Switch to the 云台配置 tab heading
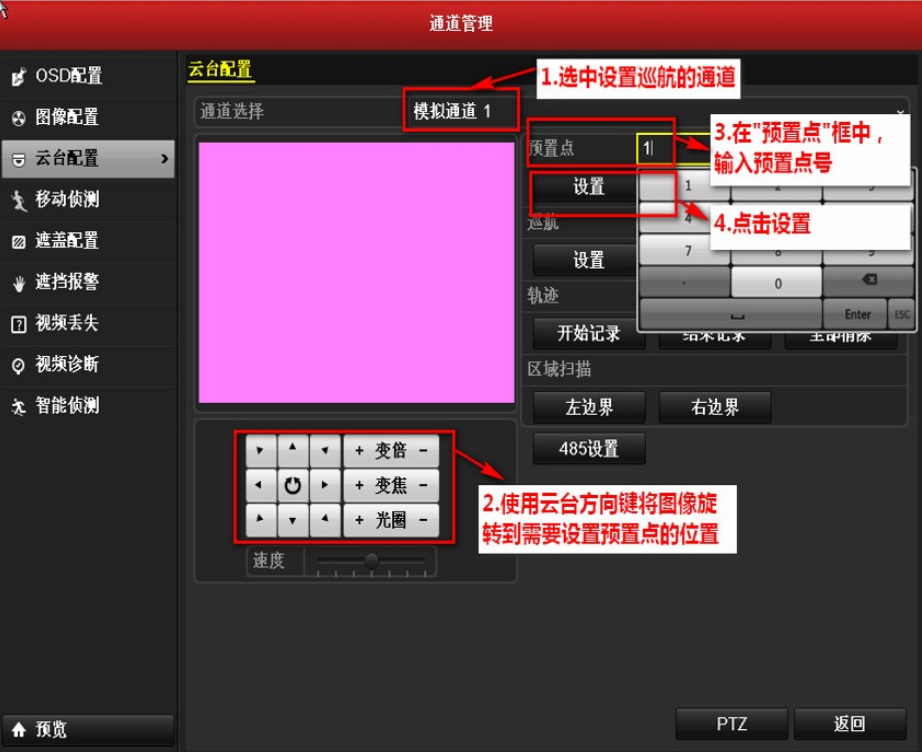922x752 pixels. pyautogui.click(x=221, y=70)
